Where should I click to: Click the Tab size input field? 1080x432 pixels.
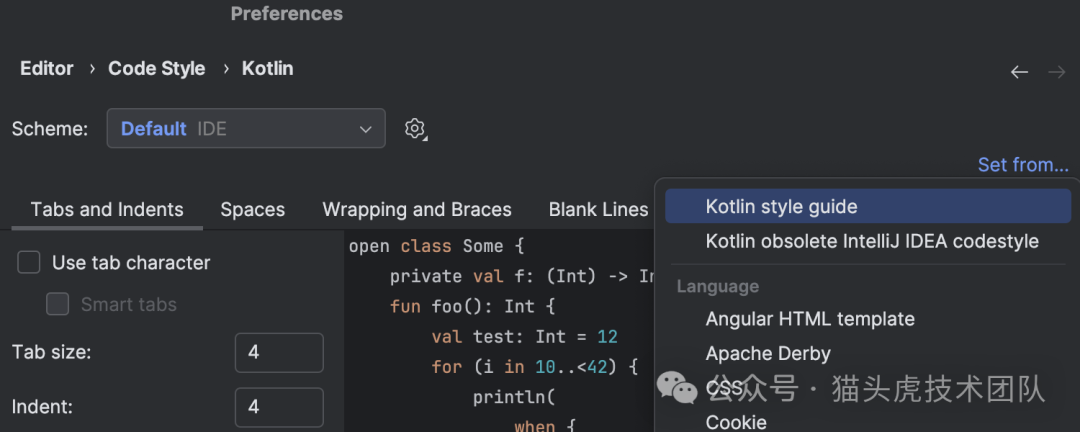(x=279, y=353)
